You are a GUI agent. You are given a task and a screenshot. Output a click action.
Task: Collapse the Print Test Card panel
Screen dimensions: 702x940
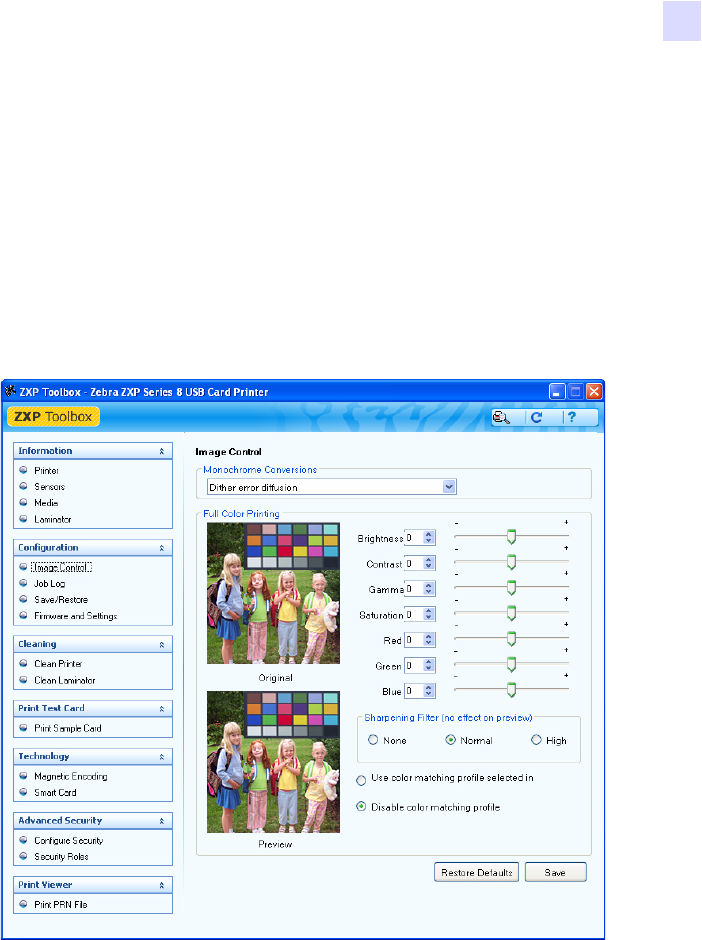(161, 709)
